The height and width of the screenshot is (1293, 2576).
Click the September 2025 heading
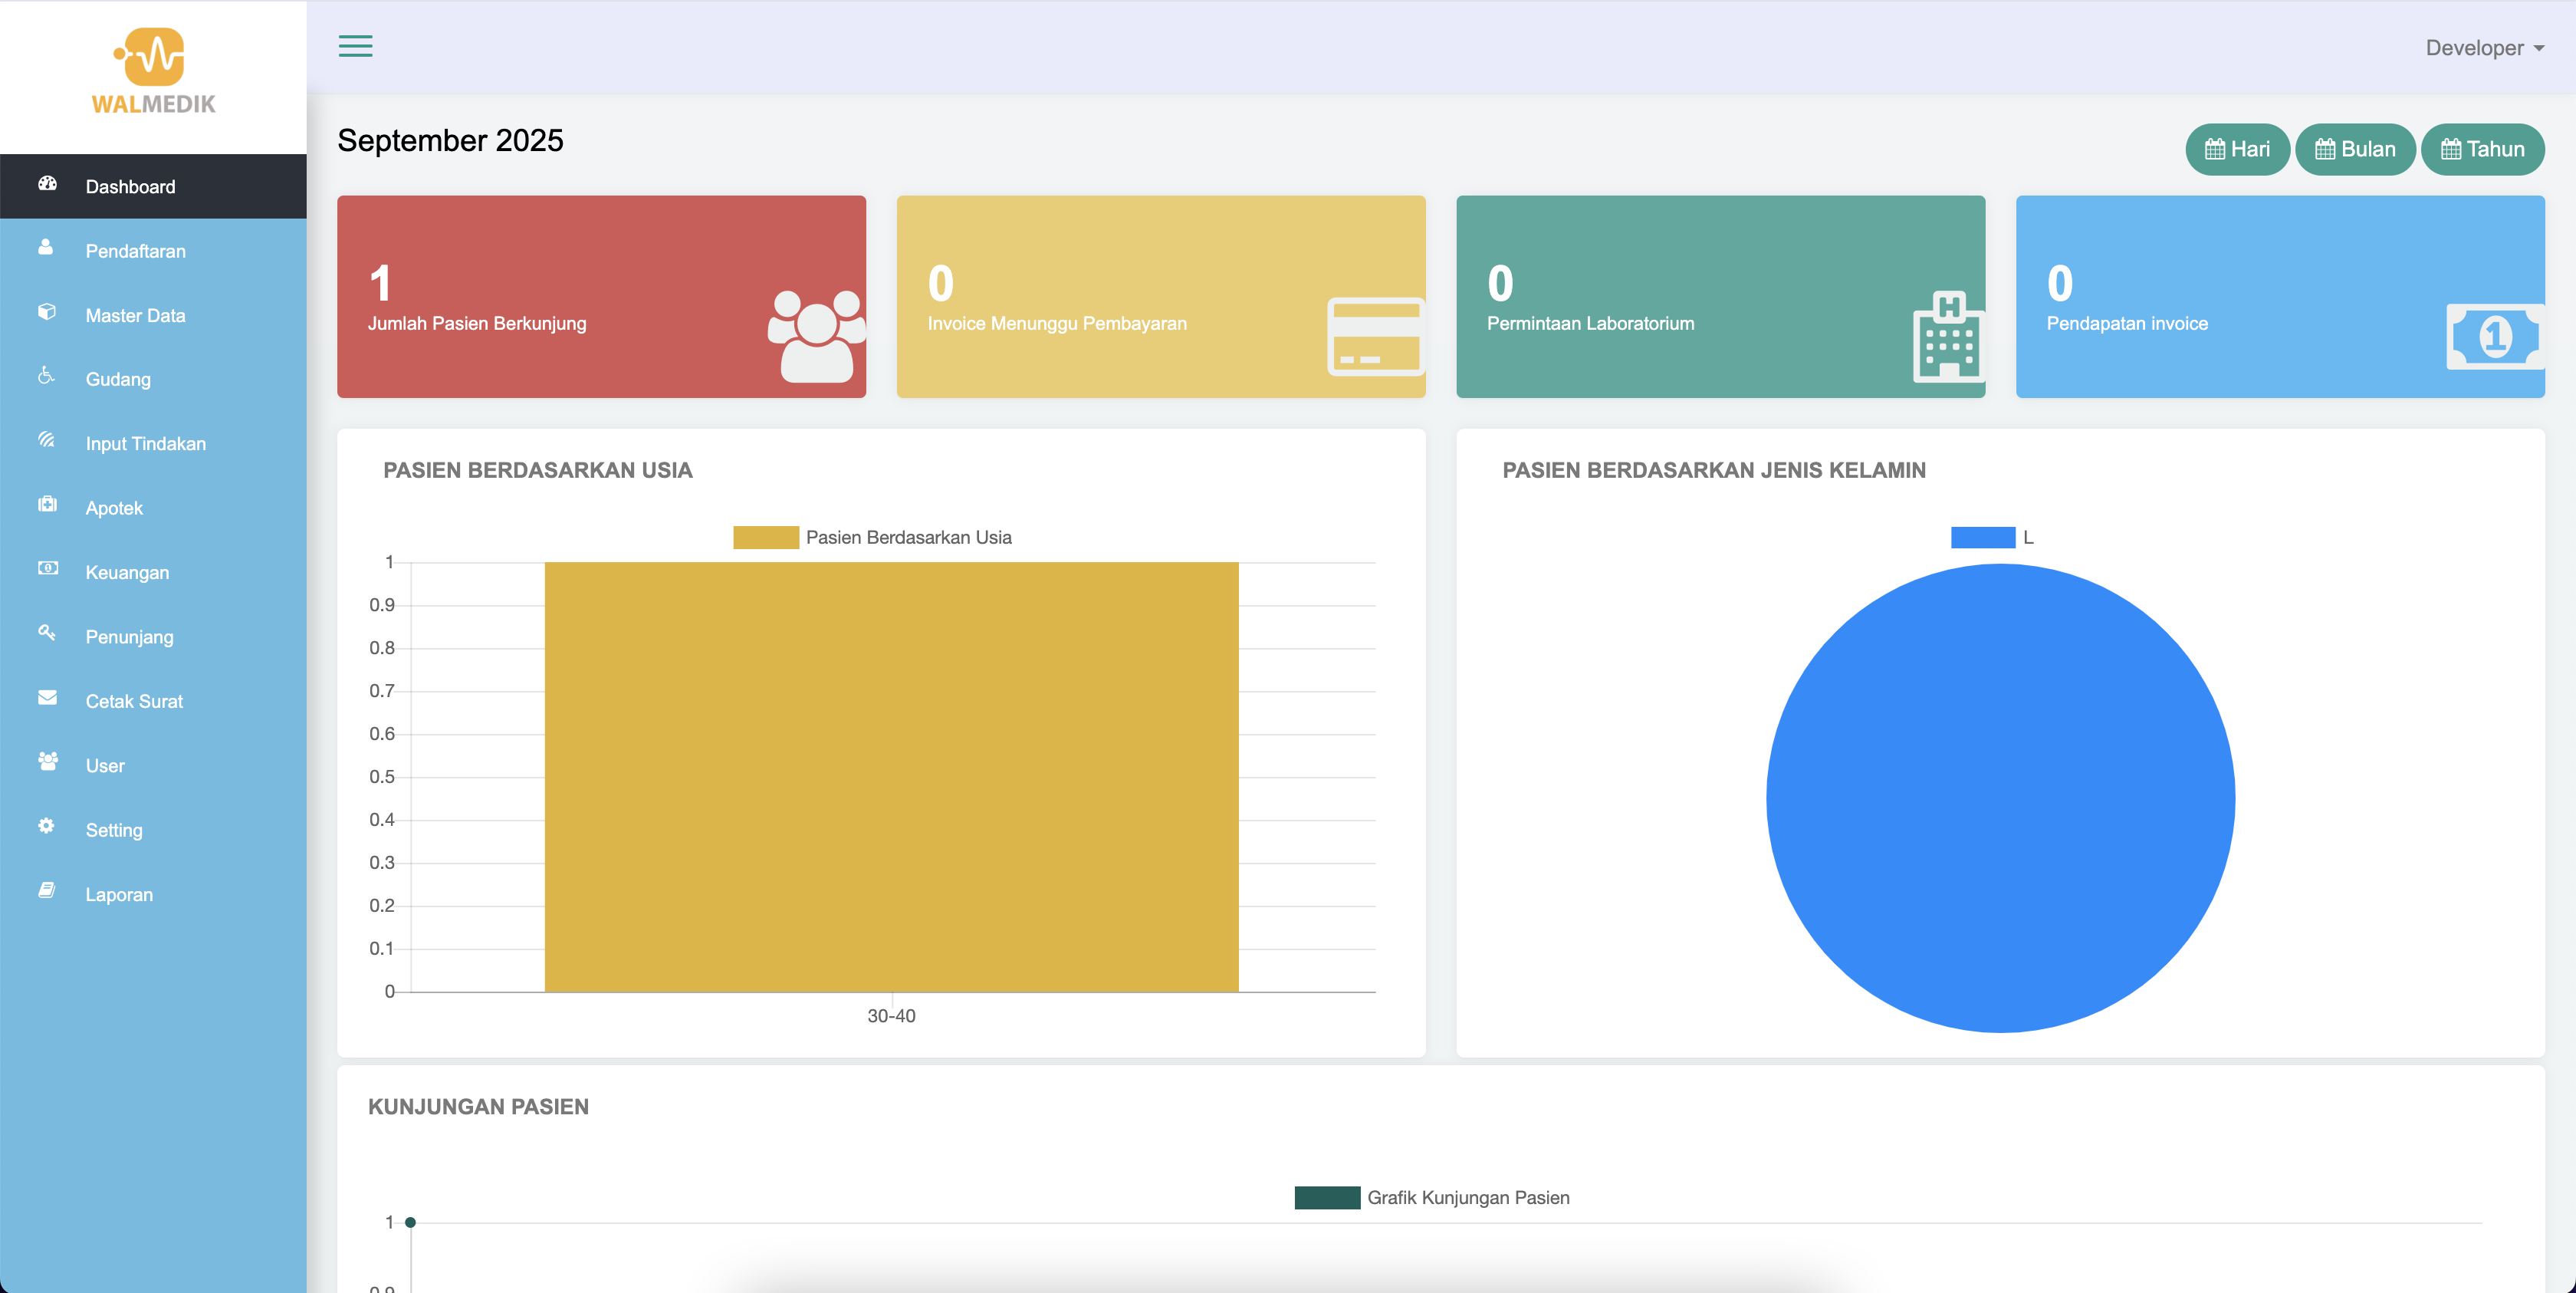tap(450, 140)
